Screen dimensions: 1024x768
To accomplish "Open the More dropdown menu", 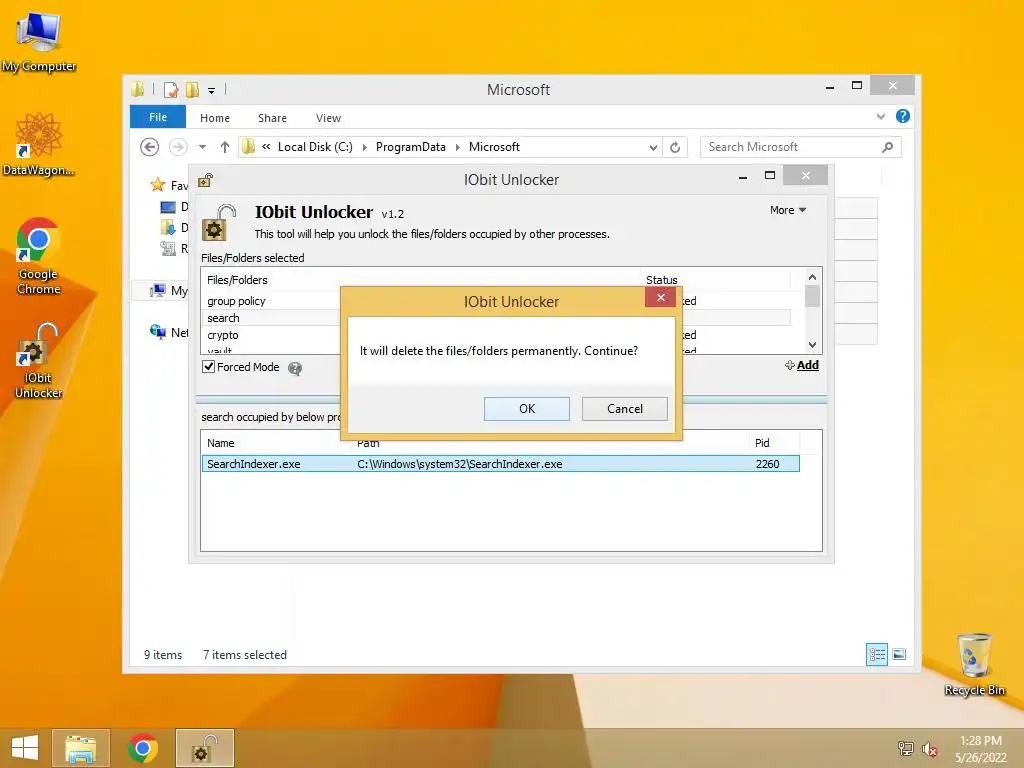I will click(788, 210).
